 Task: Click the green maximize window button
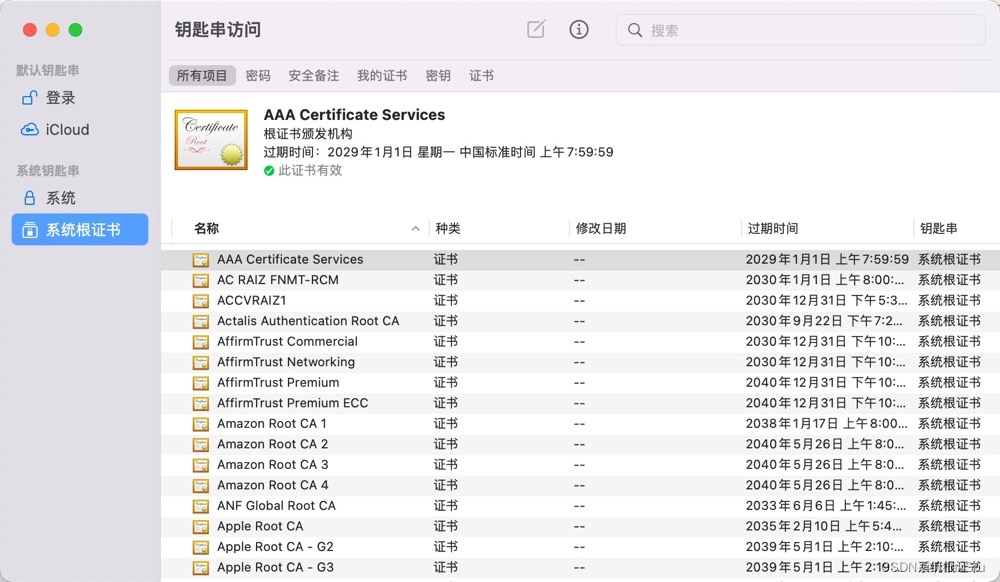(x=75, y=30)
